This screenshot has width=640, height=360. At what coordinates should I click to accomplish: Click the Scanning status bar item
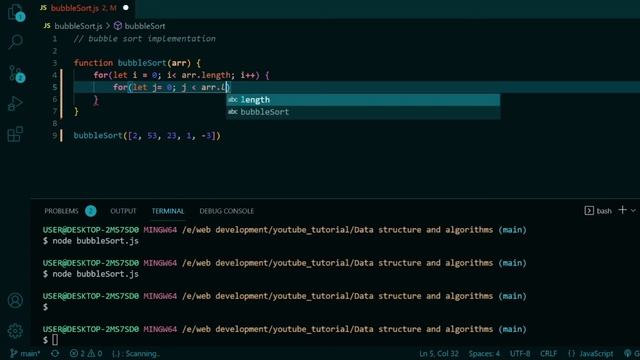(x=136, y=353)
